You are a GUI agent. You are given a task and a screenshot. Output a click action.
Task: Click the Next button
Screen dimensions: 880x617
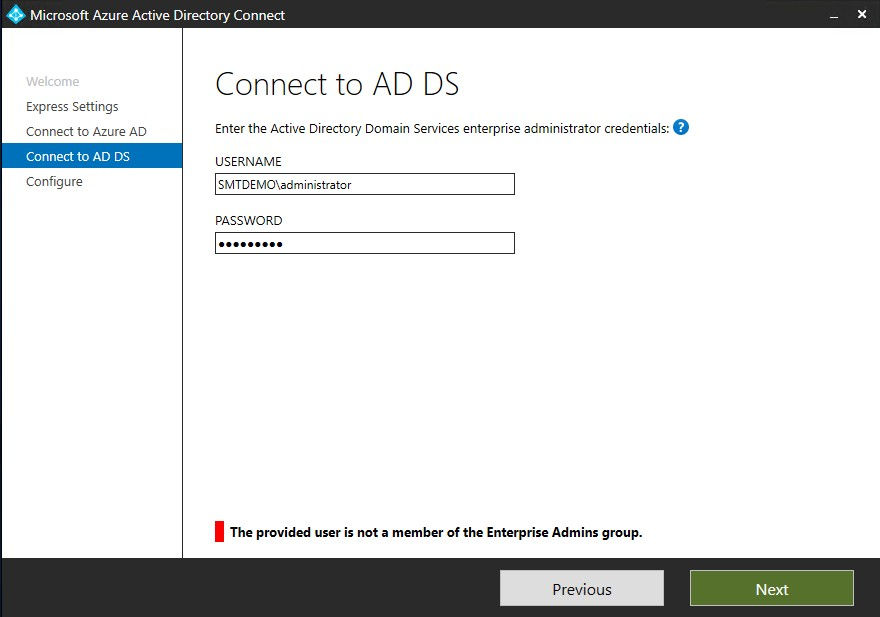[772, 588]
